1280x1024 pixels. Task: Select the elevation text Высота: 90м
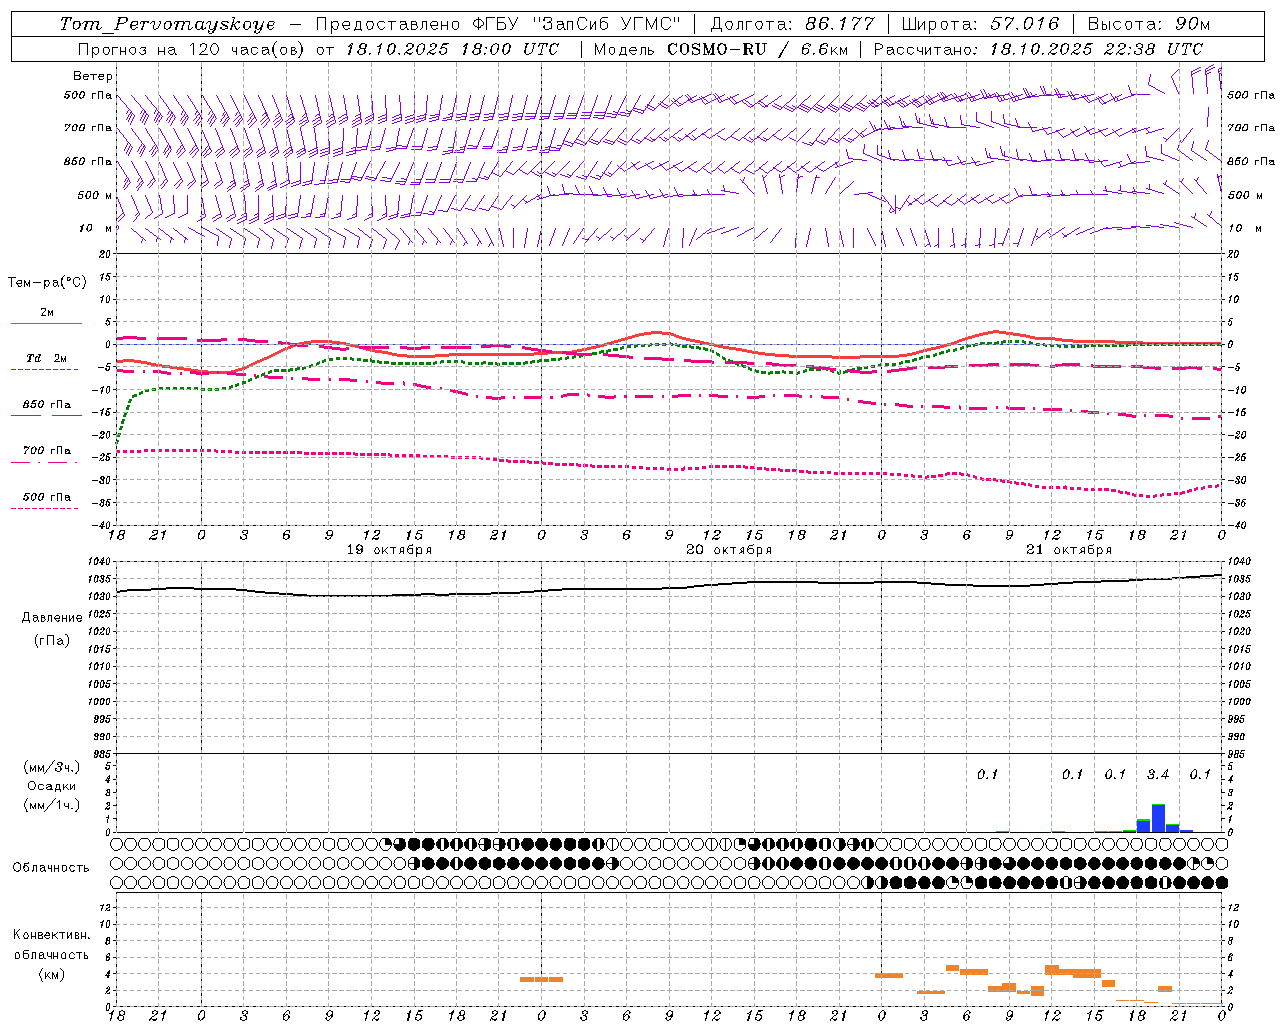(x=1148, y=24)
